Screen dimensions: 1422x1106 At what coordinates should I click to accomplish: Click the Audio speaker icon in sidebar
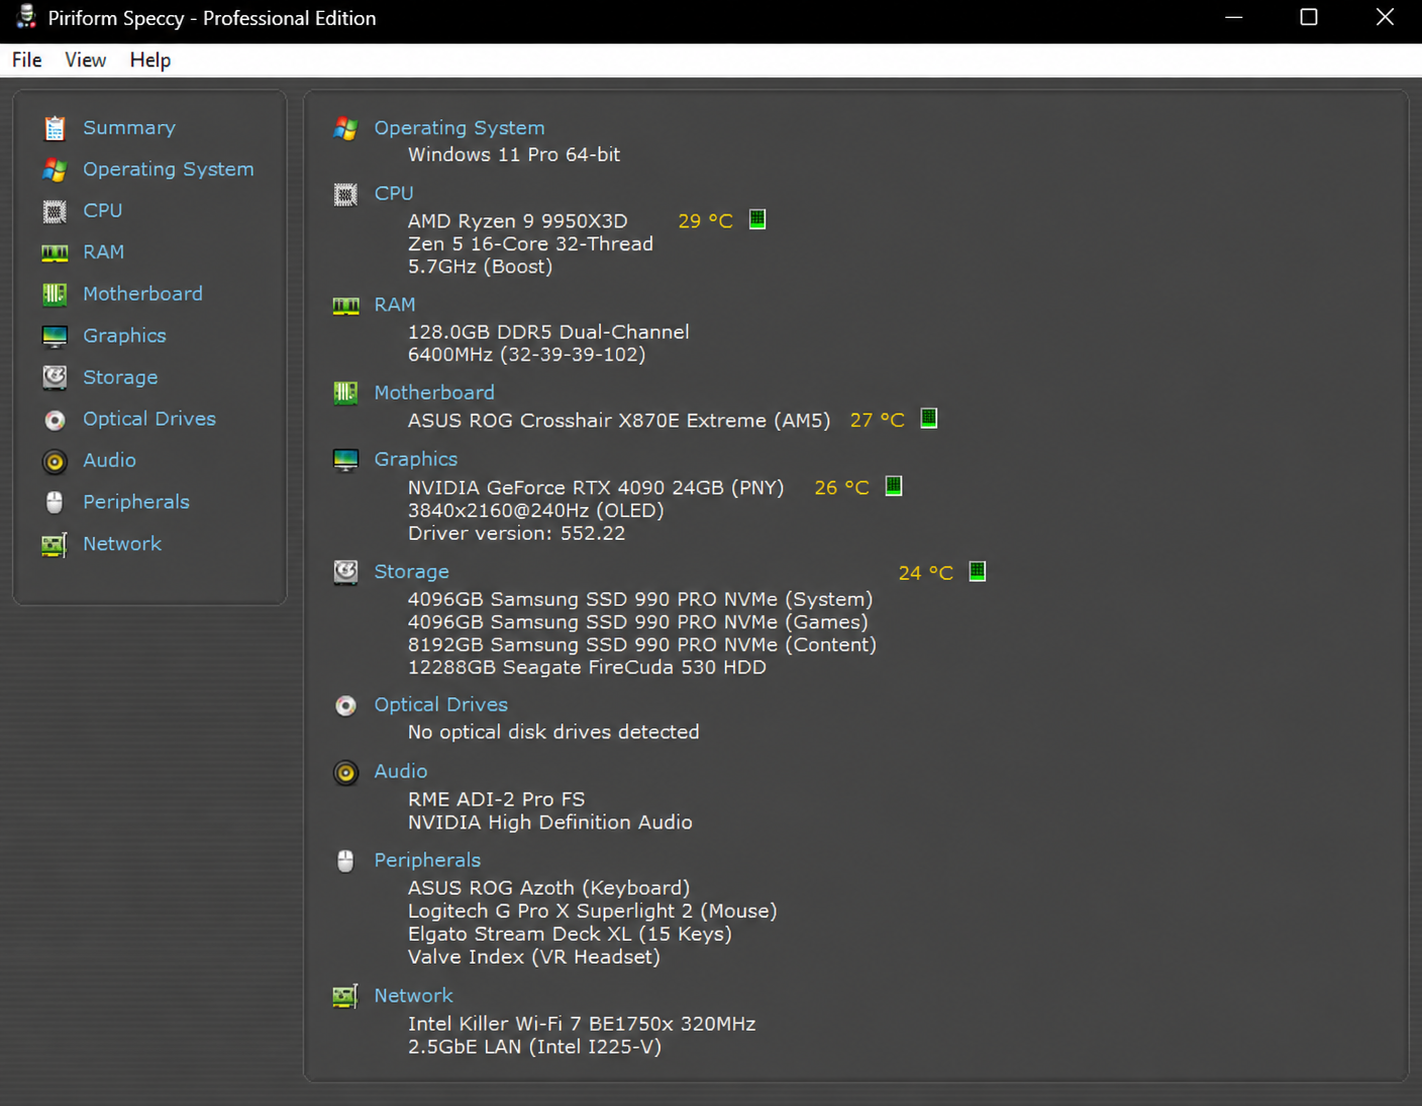point(55,461)
